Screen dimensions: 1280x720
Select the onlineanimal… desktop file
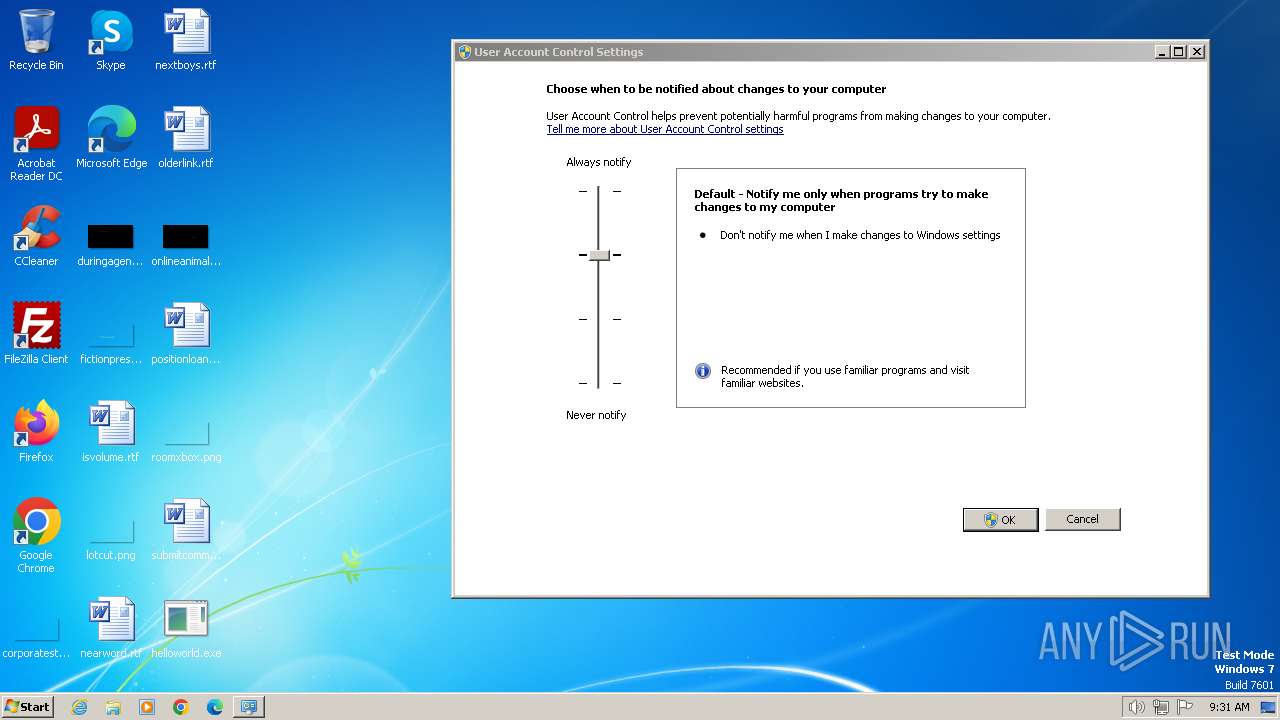pos(186,244)
